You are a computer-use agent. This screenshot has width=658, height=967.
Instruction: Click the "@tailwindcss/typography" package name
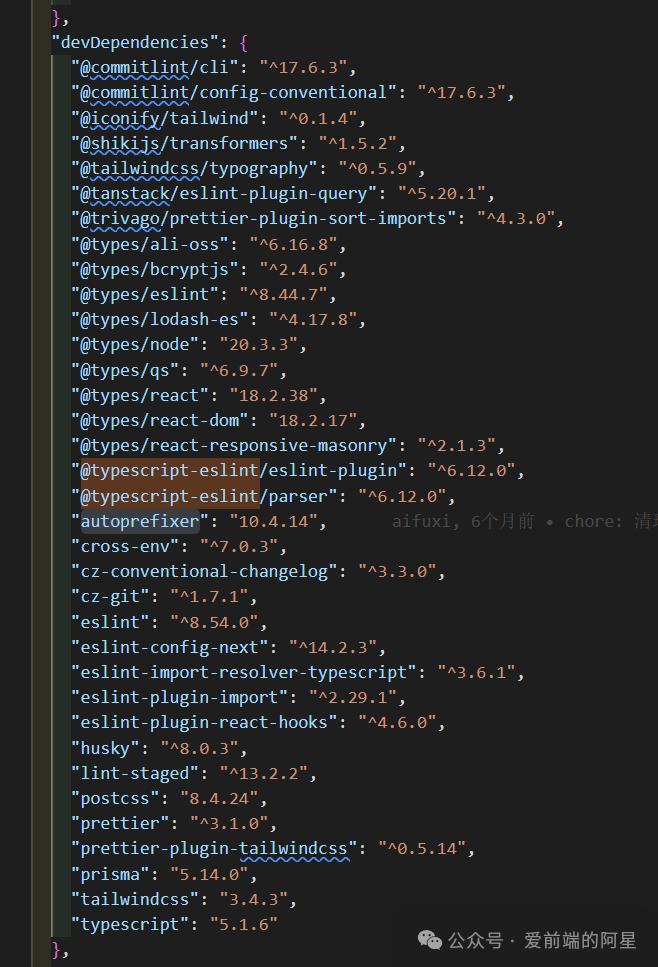point(194,168)
